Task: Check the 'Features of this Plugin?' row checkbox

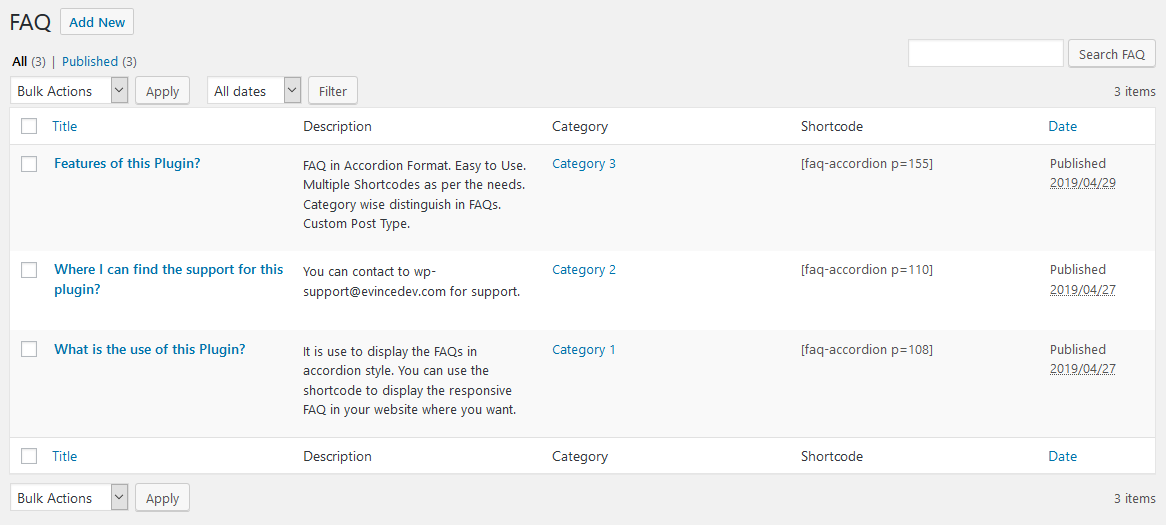Action: [x=29, y=164]
